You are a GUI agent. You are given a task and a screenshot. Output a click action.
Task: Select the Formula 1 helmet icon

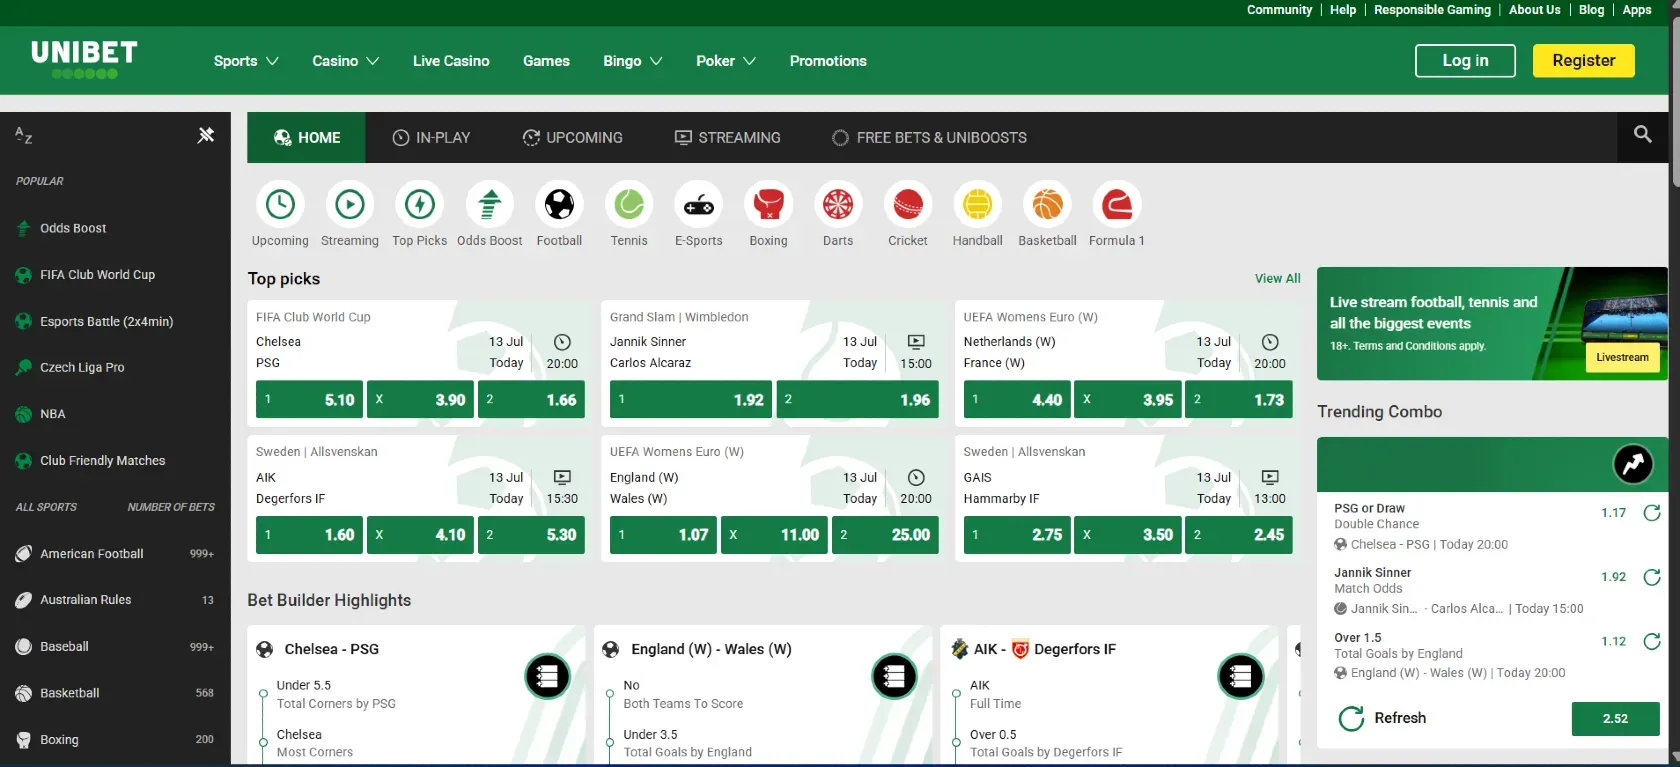pos(1117,204)
